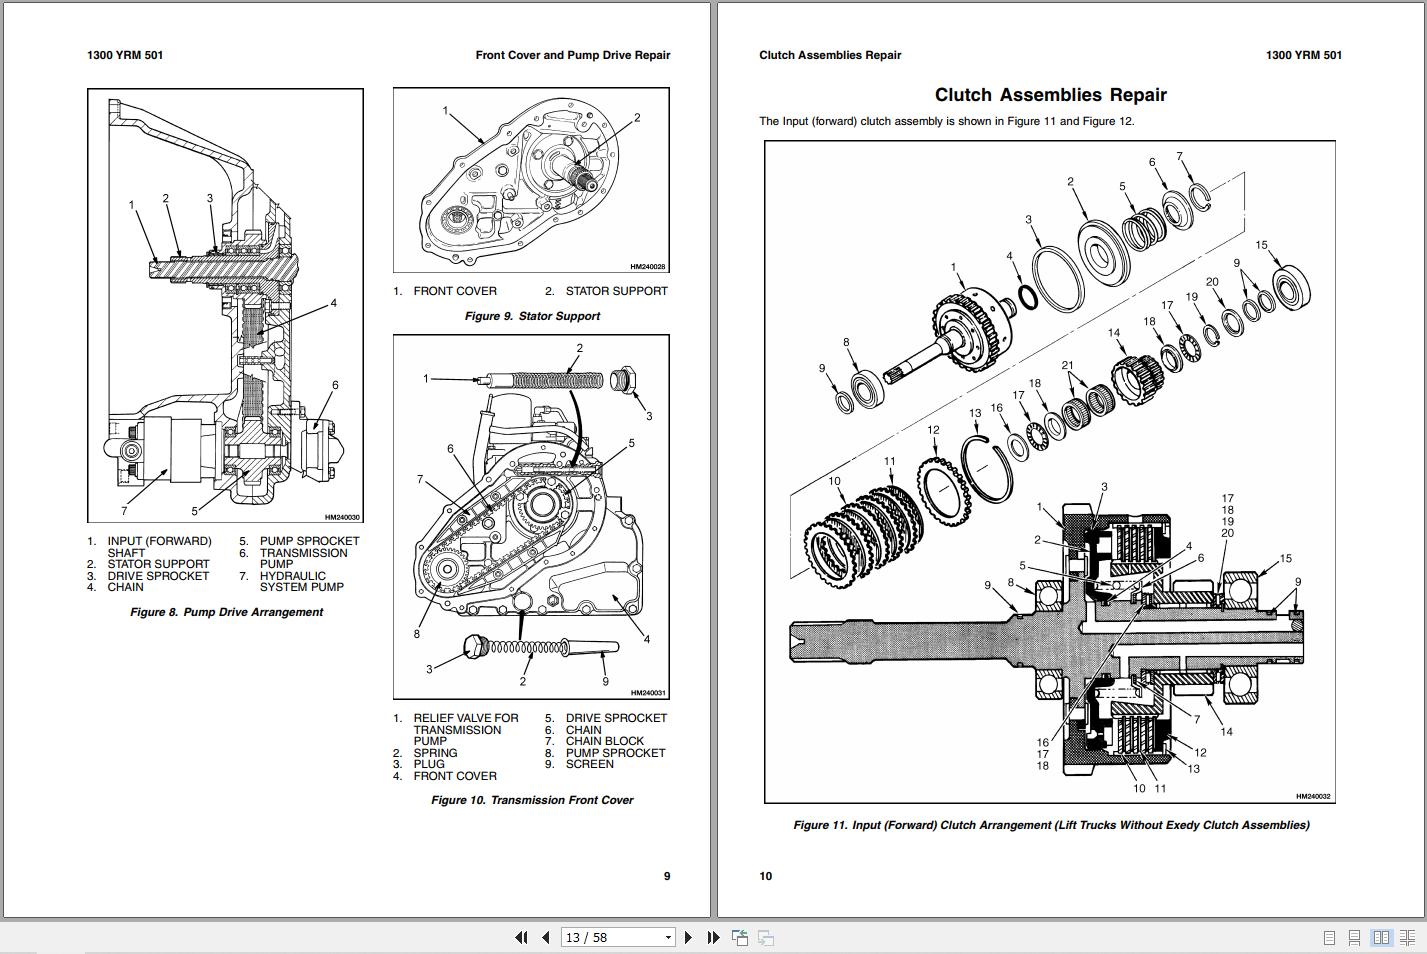Go to the previous page
The width and height of the screenshot is (1427, 954).
pos(545,937)
